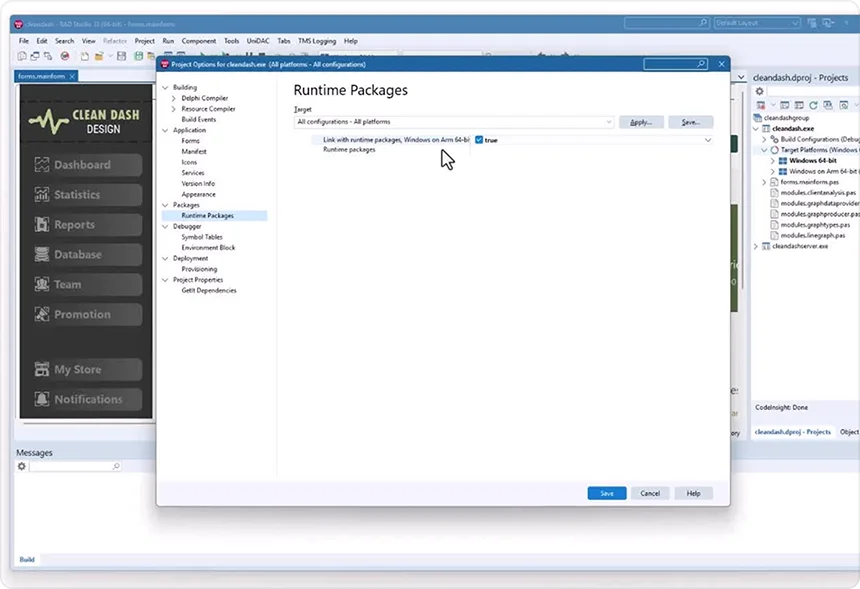This screenshot has height=589, width=860.
Task: Open the TMS Logging menu
Action: 317,41
